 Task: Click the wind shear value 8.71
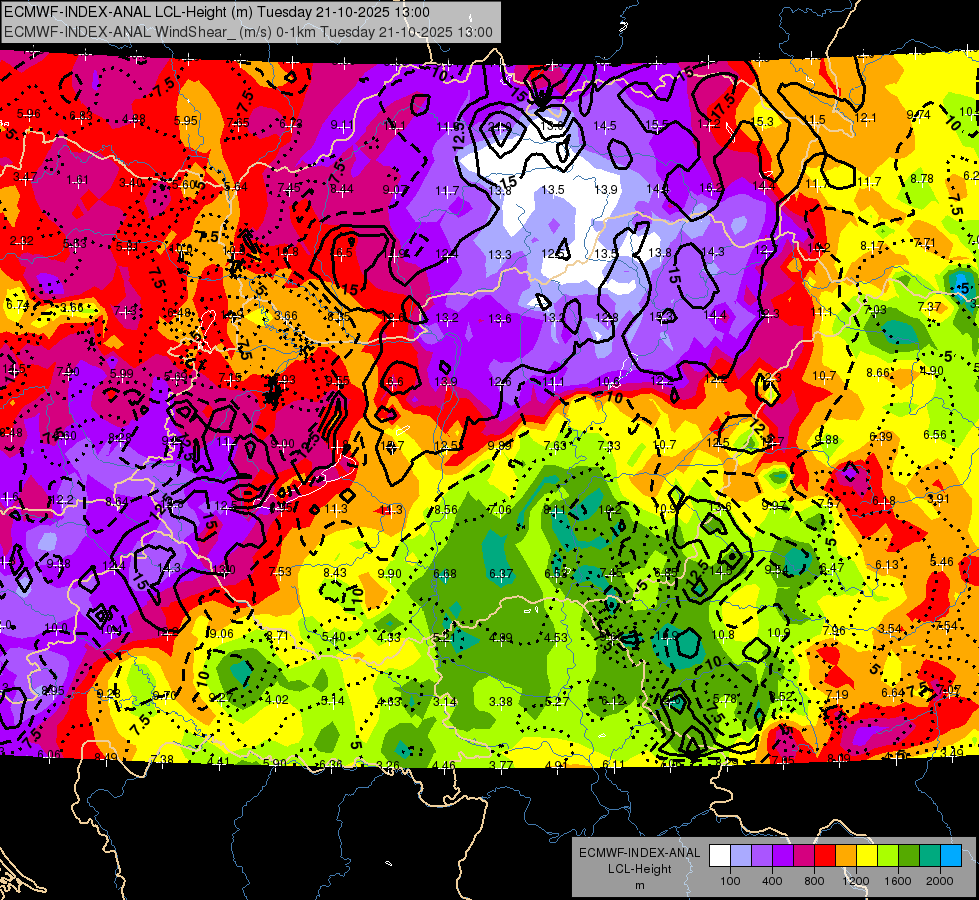278,636
